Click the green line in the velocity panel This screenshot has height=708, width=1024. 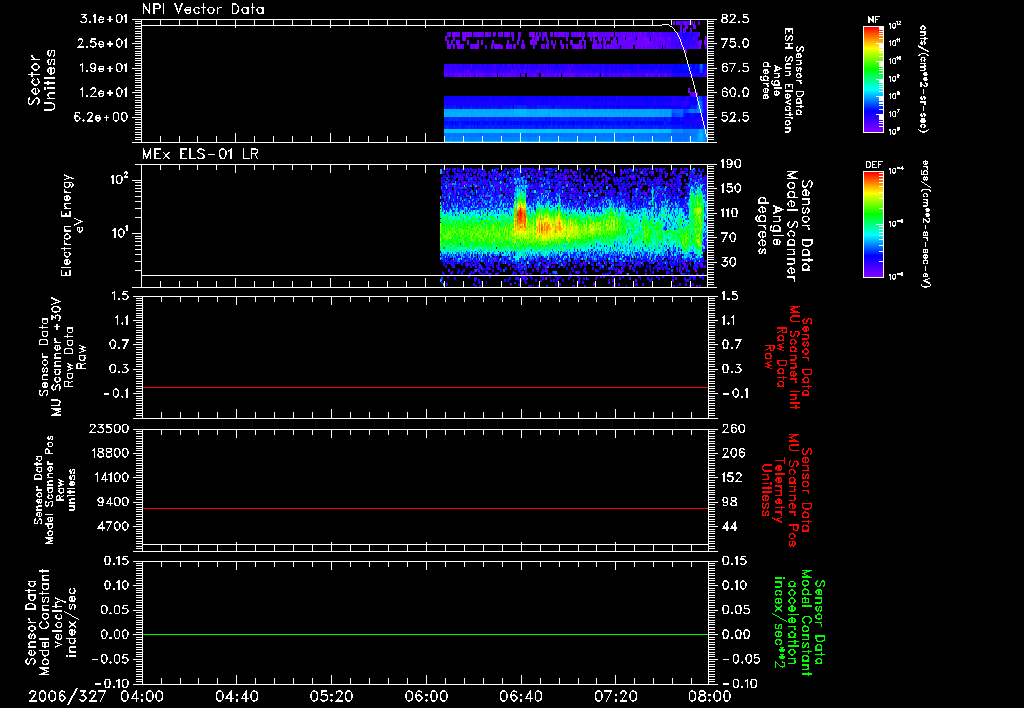424,634
